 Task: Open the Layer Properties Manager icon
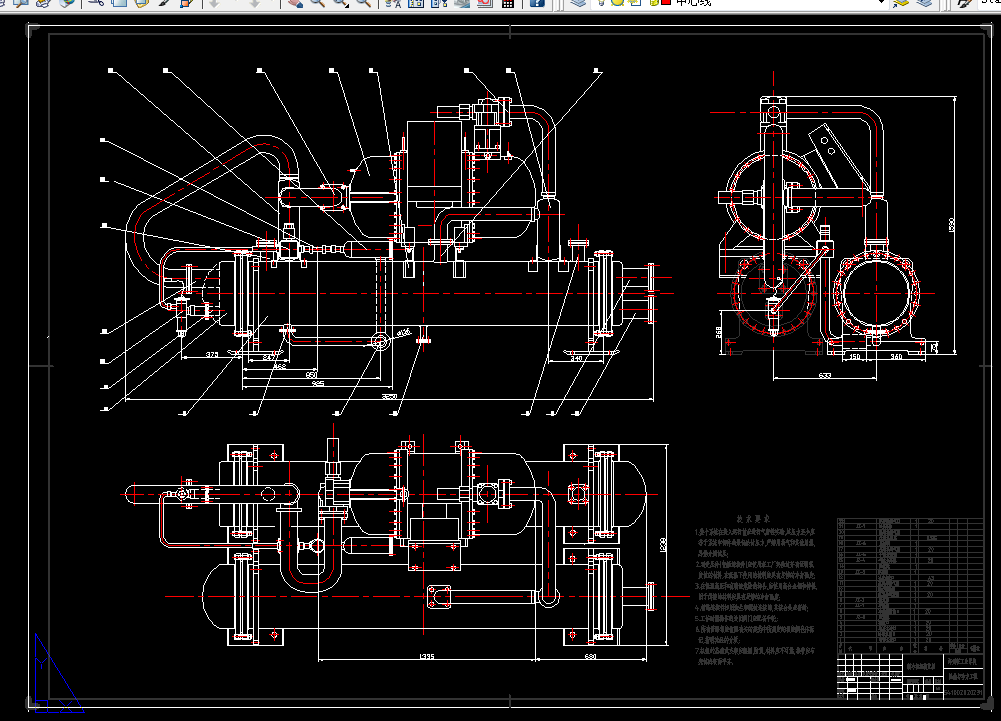click(x=578, y=3)
